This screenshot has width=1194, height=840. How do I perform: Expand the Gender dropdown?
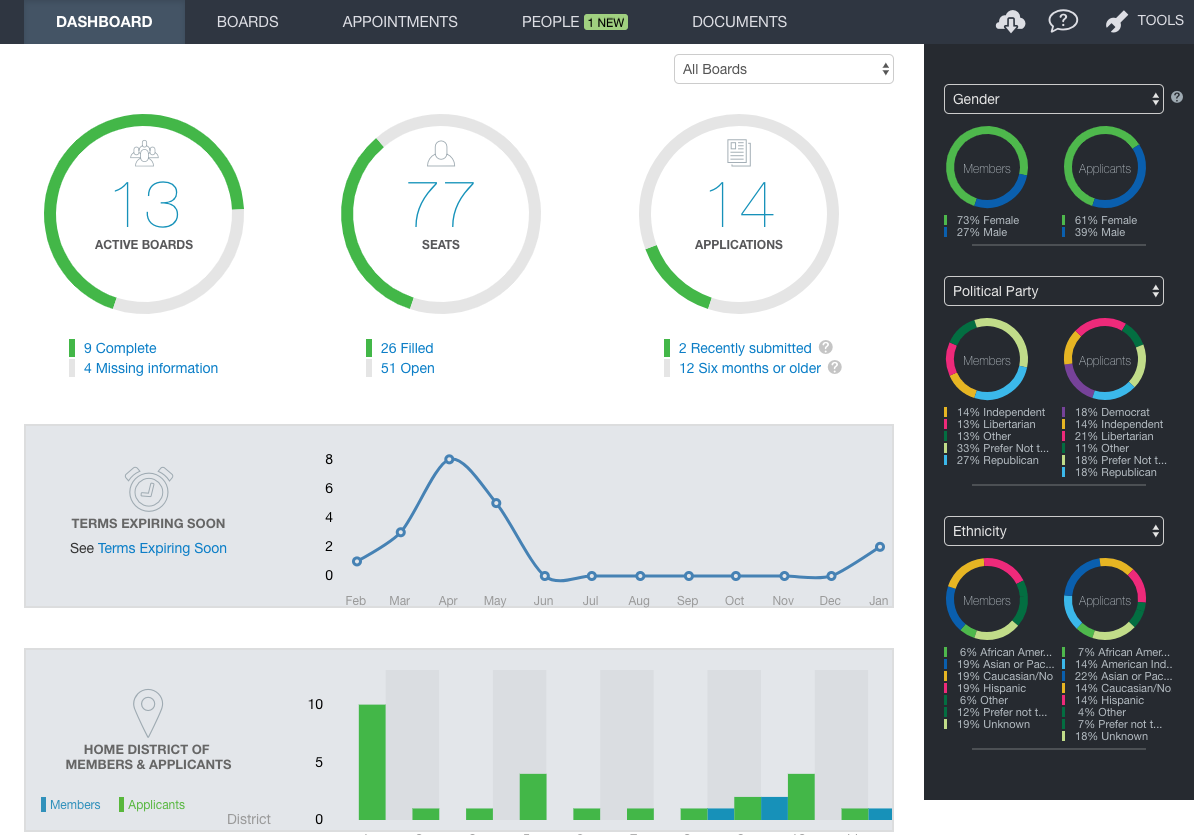click(1053, 99)
